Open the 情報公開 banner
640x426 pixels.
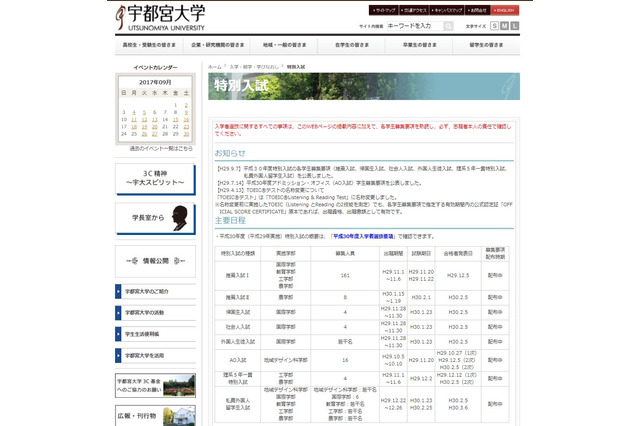[x=155, y=261]
